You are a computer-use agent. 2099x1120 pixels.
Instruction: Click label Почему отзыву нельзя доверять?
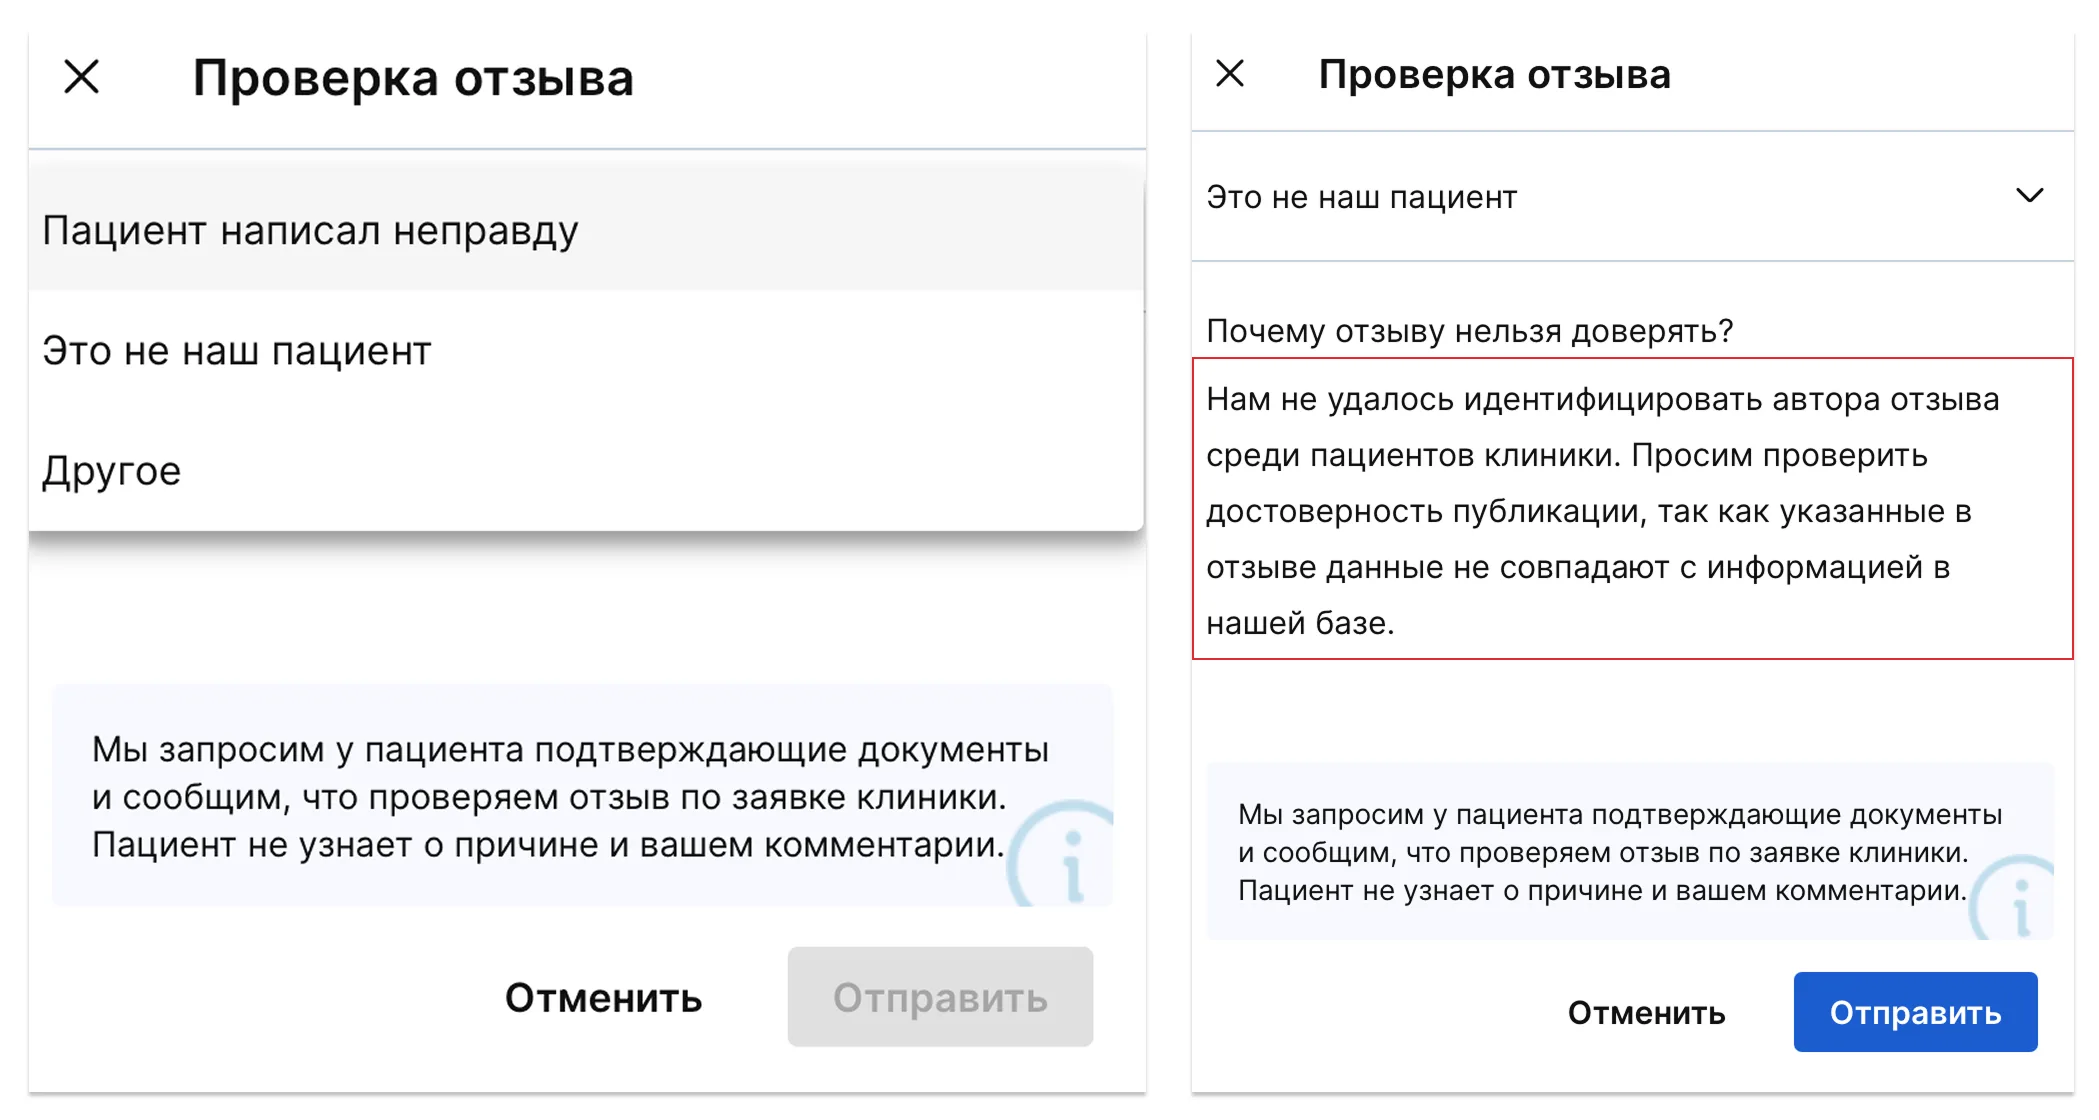[x=1469, y=331]
